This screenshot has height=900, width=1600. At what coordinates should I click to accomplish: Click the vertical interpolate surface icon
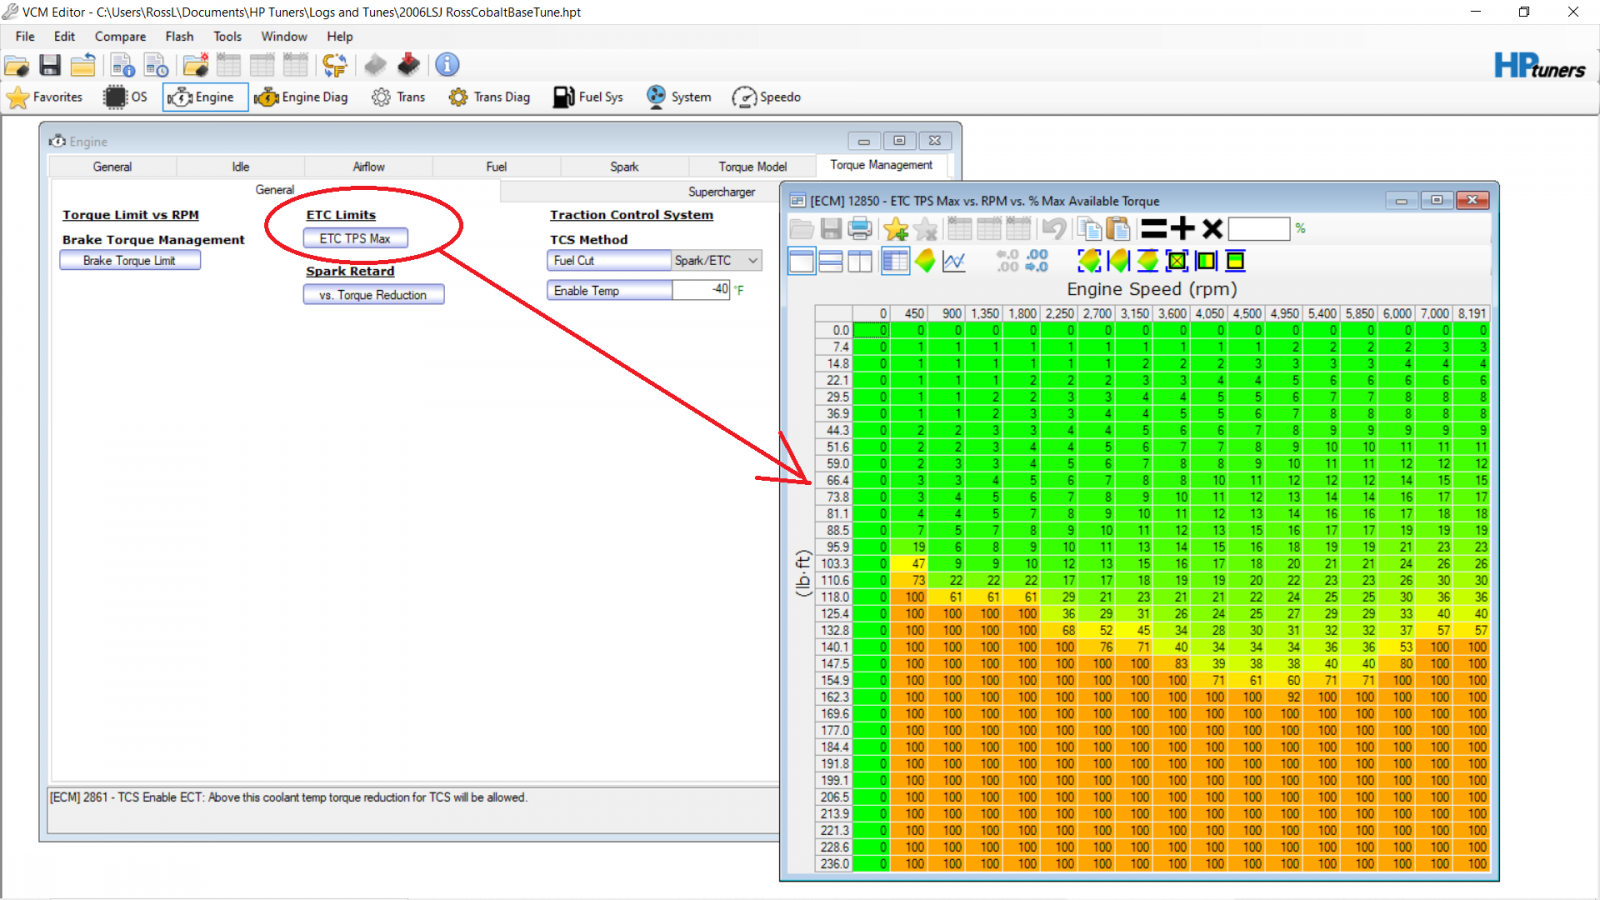[1148, 261]
